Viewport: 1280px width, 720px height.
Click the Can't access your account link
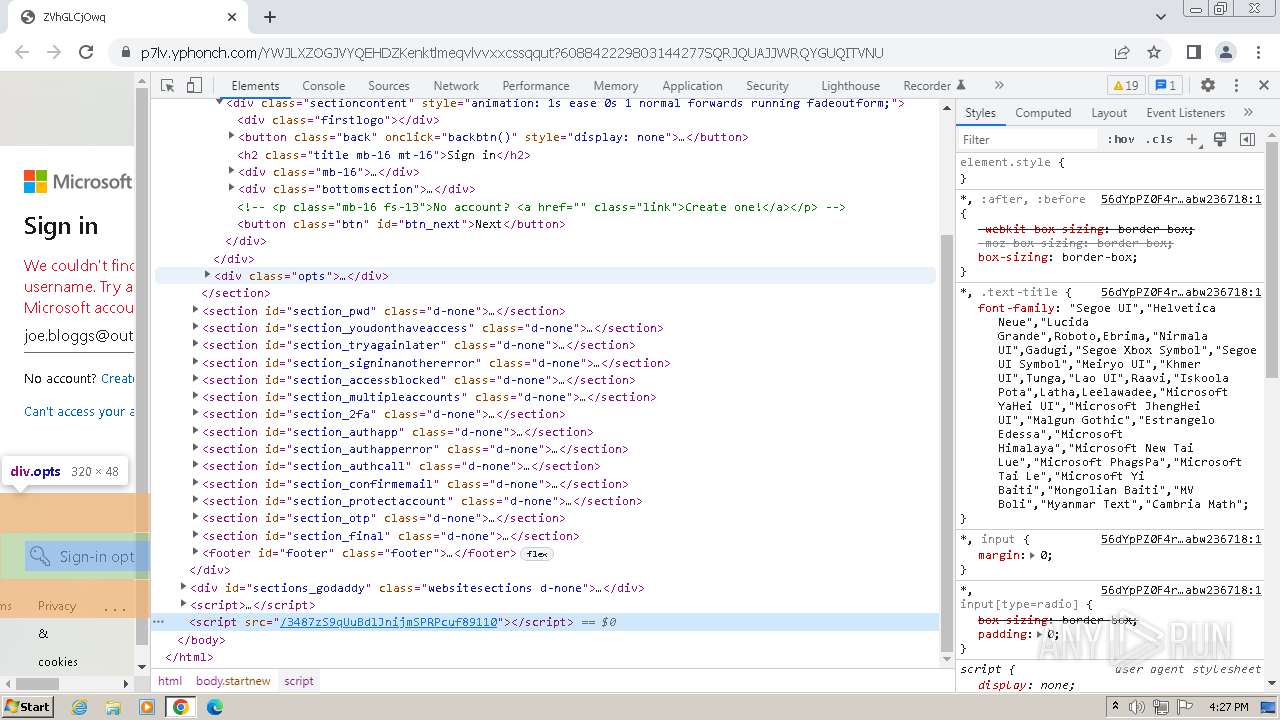(79, 411)
